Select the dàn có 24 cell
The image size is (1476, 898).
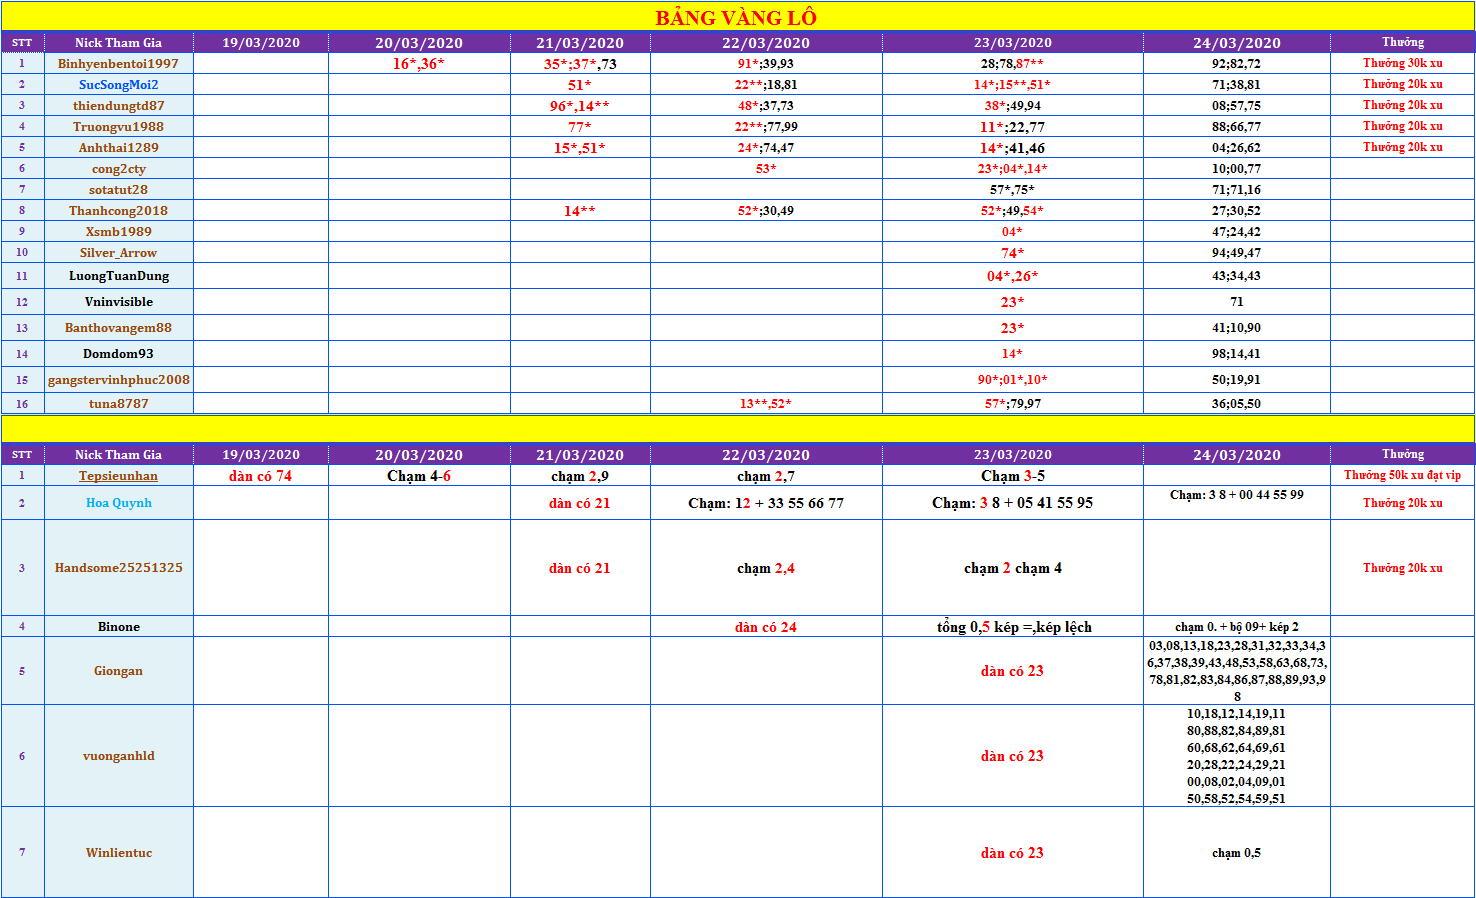click(x=766, y=626)
